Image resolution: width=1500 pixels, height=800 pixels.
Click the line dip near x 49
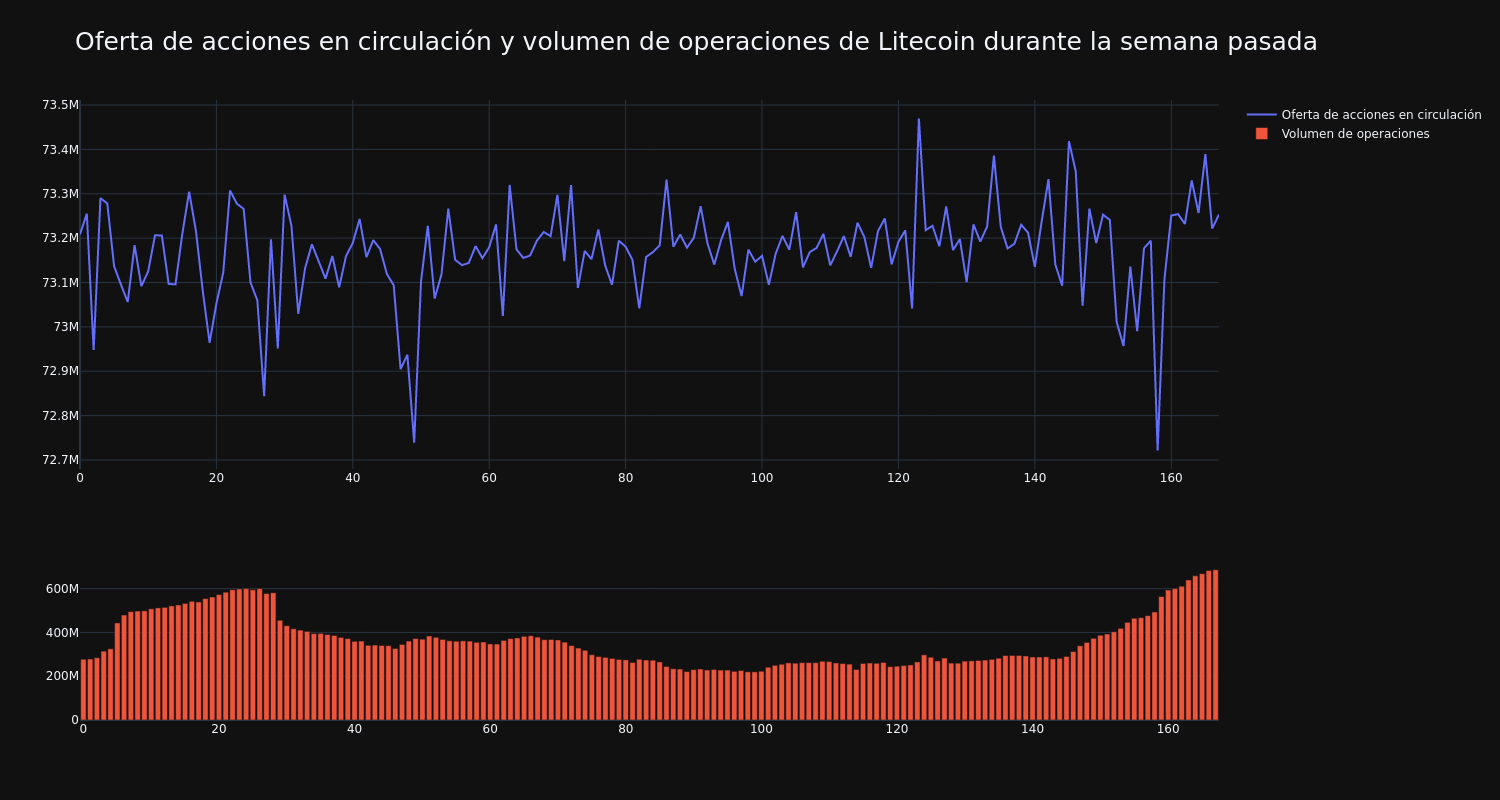[414, 441]
